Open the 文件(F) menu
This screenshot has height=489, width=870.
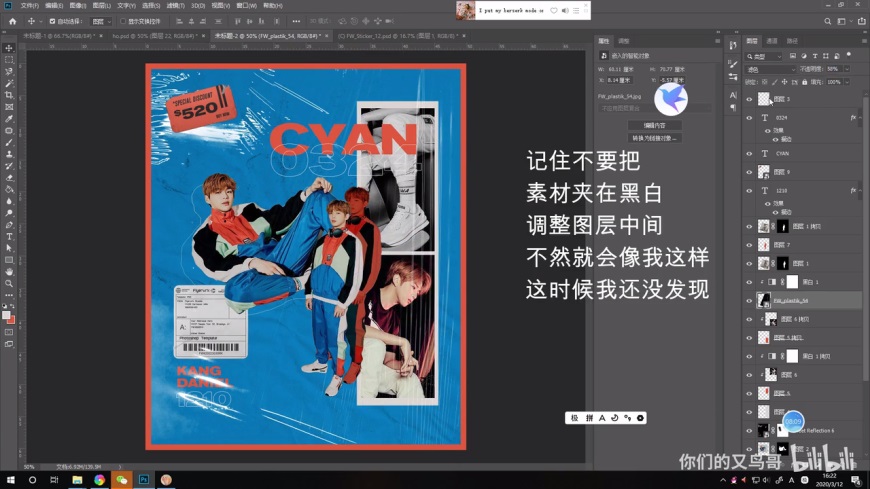coord(29,6)
